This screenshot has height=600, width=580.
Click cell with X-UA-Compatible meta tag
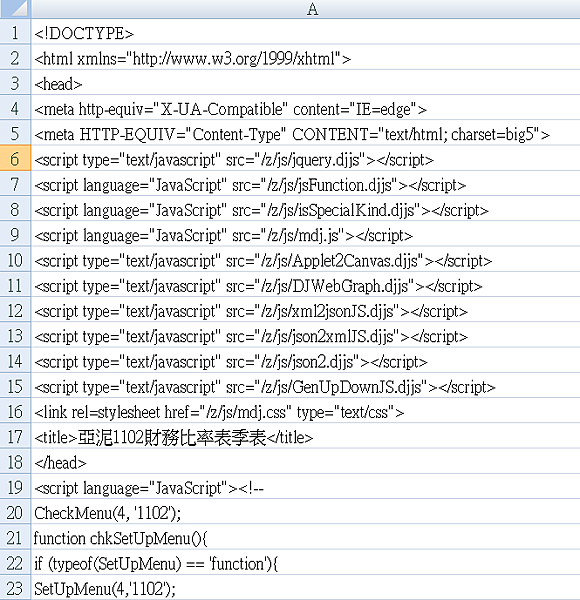(305, 108)
